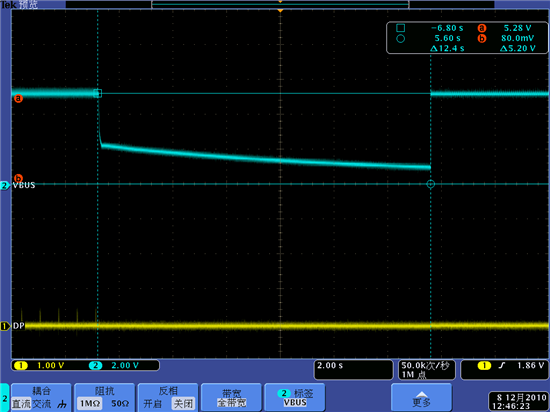Turn invert off with 关闭
This screenshot has height=412, width=550.
pos(183,404)
